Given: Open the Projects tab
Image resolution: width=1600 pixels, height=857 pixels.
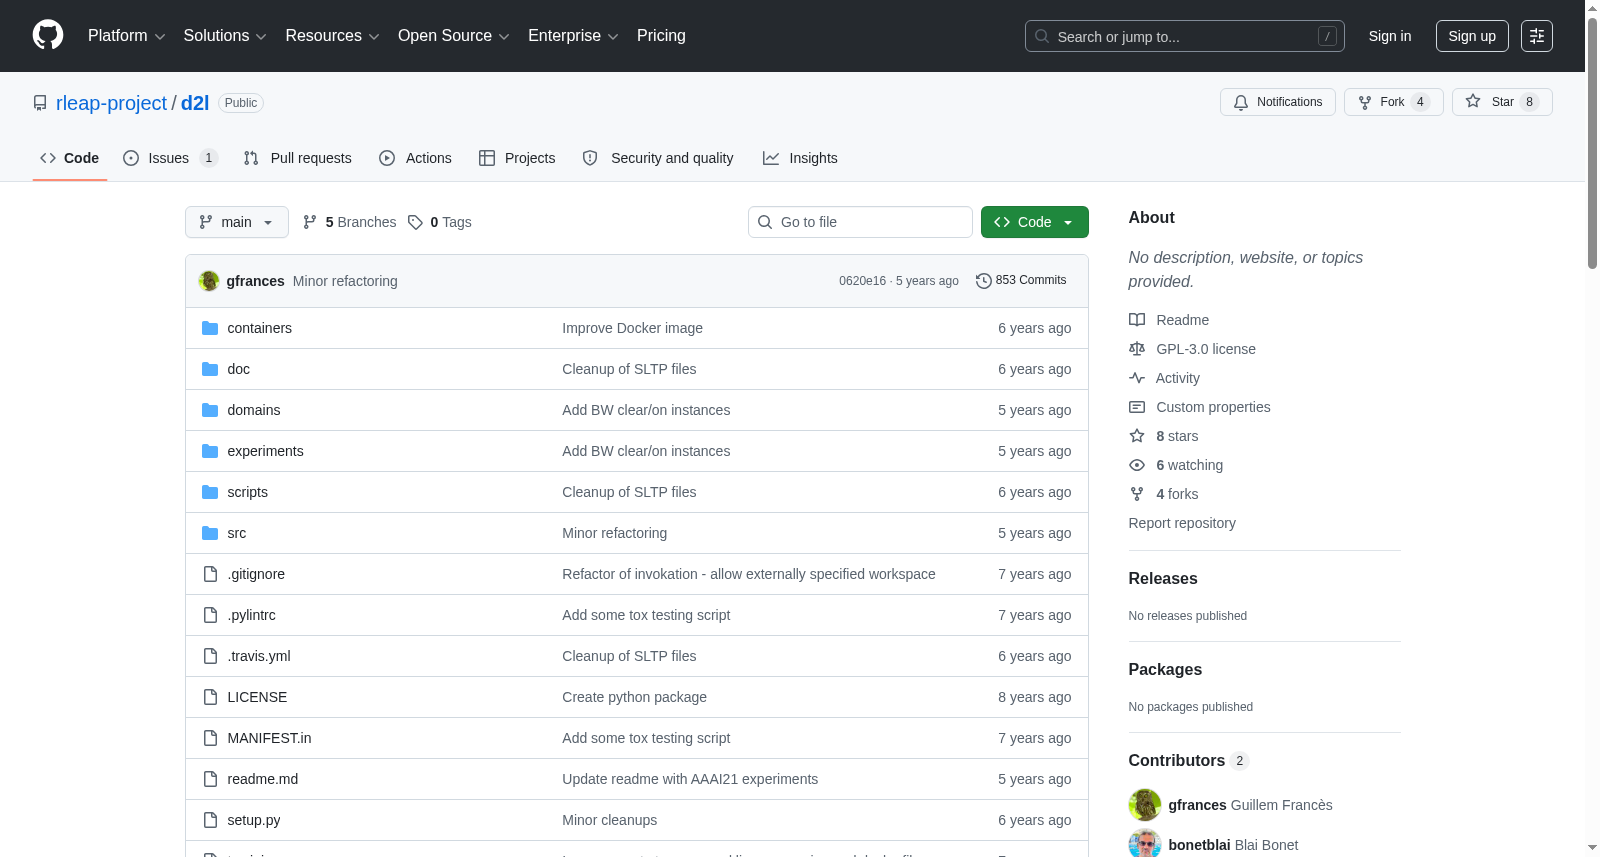Looking at the screenshot, I should (x=517, y=158).
